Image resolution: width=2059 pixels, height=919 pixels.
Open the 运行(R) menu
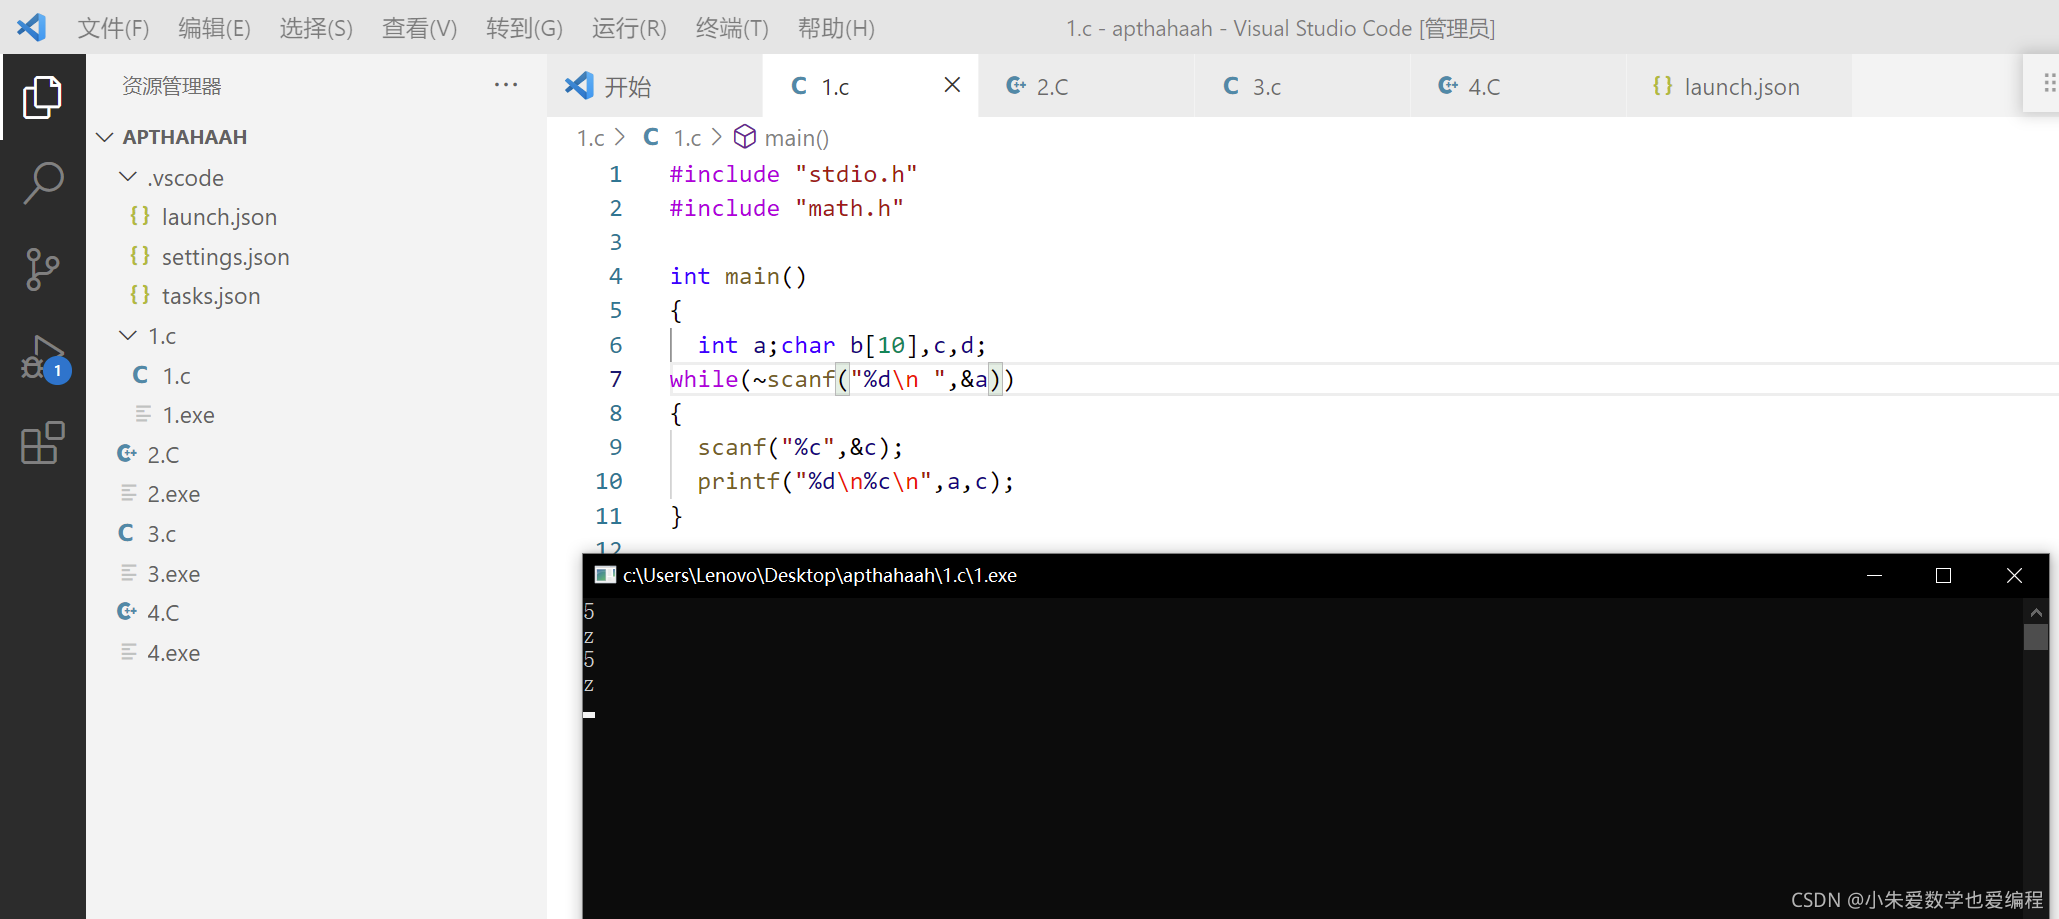(629, 28)
